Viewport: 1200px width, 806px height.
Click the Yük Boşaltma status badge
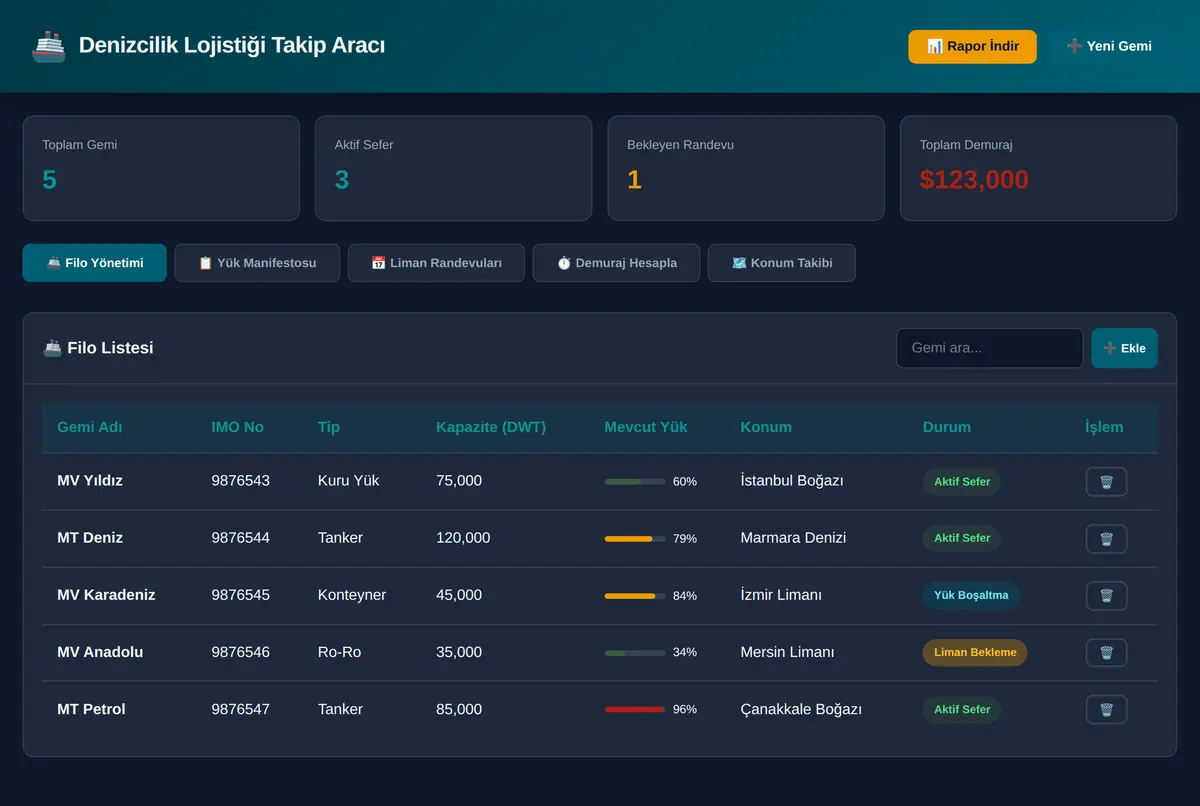971,596
